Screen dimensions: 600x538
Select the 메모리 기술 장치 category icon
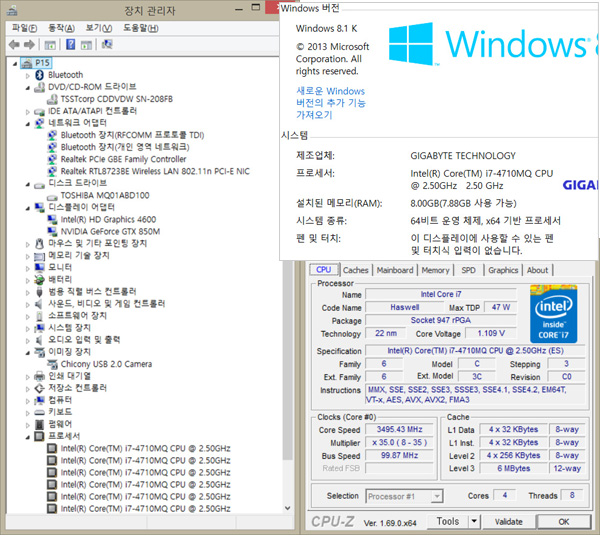[x=39, y=256]
